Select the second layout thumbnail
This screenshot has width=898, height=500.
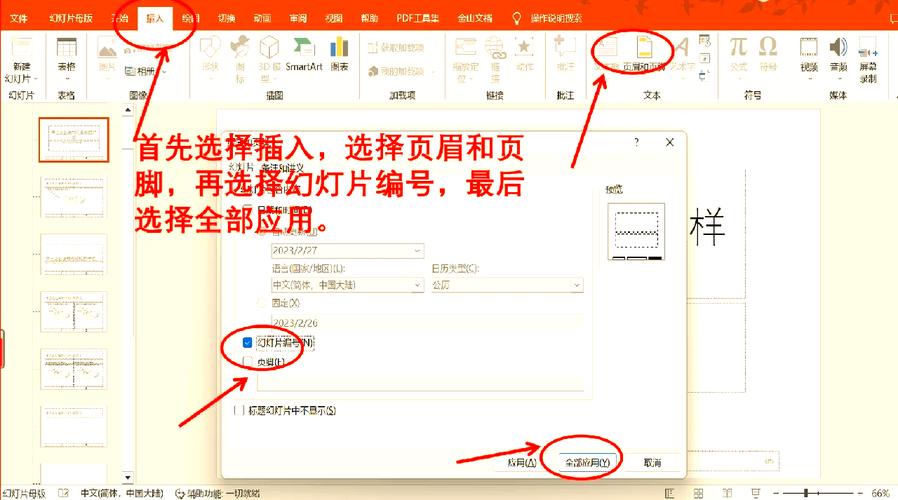point(73,197)
